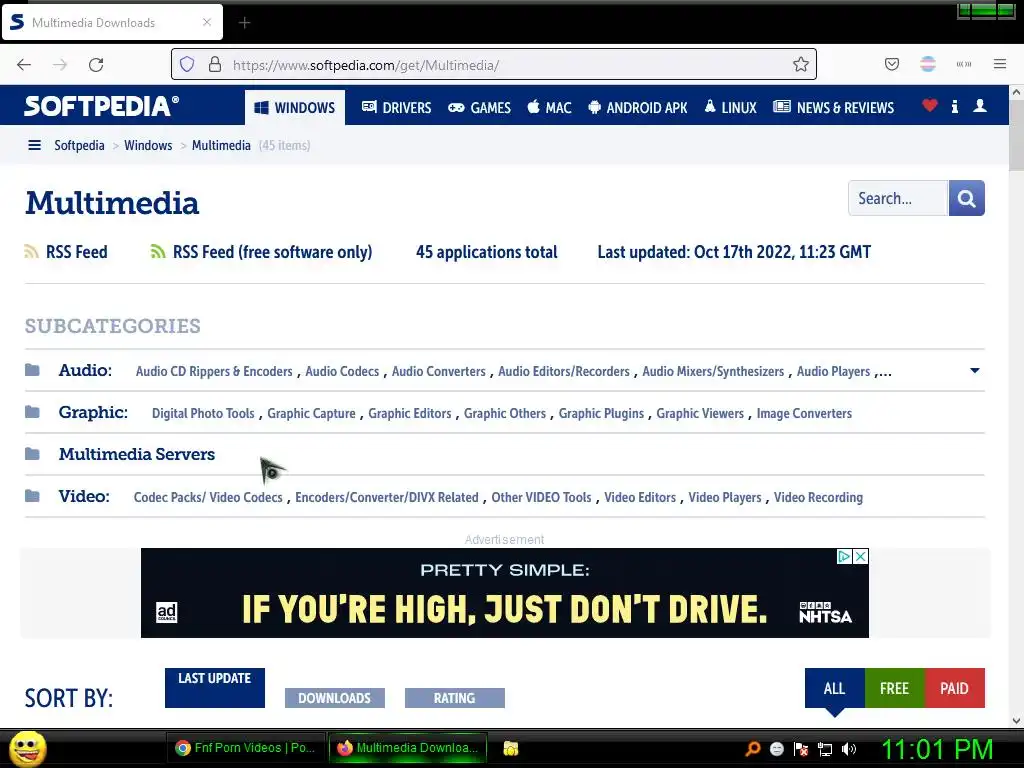Viewport: 1024px width, 768px height.
Task: Expand the Audio subcategories arrow
Action: 974,370
